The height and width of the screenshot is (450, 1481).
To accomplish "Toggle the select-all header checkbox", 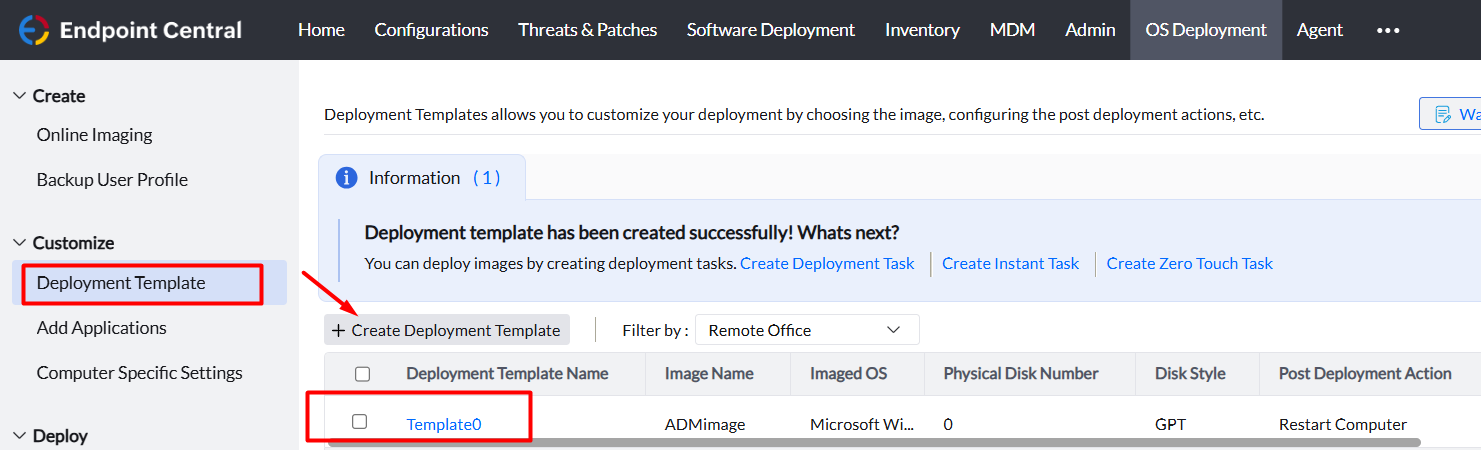I will coord(362,374).
